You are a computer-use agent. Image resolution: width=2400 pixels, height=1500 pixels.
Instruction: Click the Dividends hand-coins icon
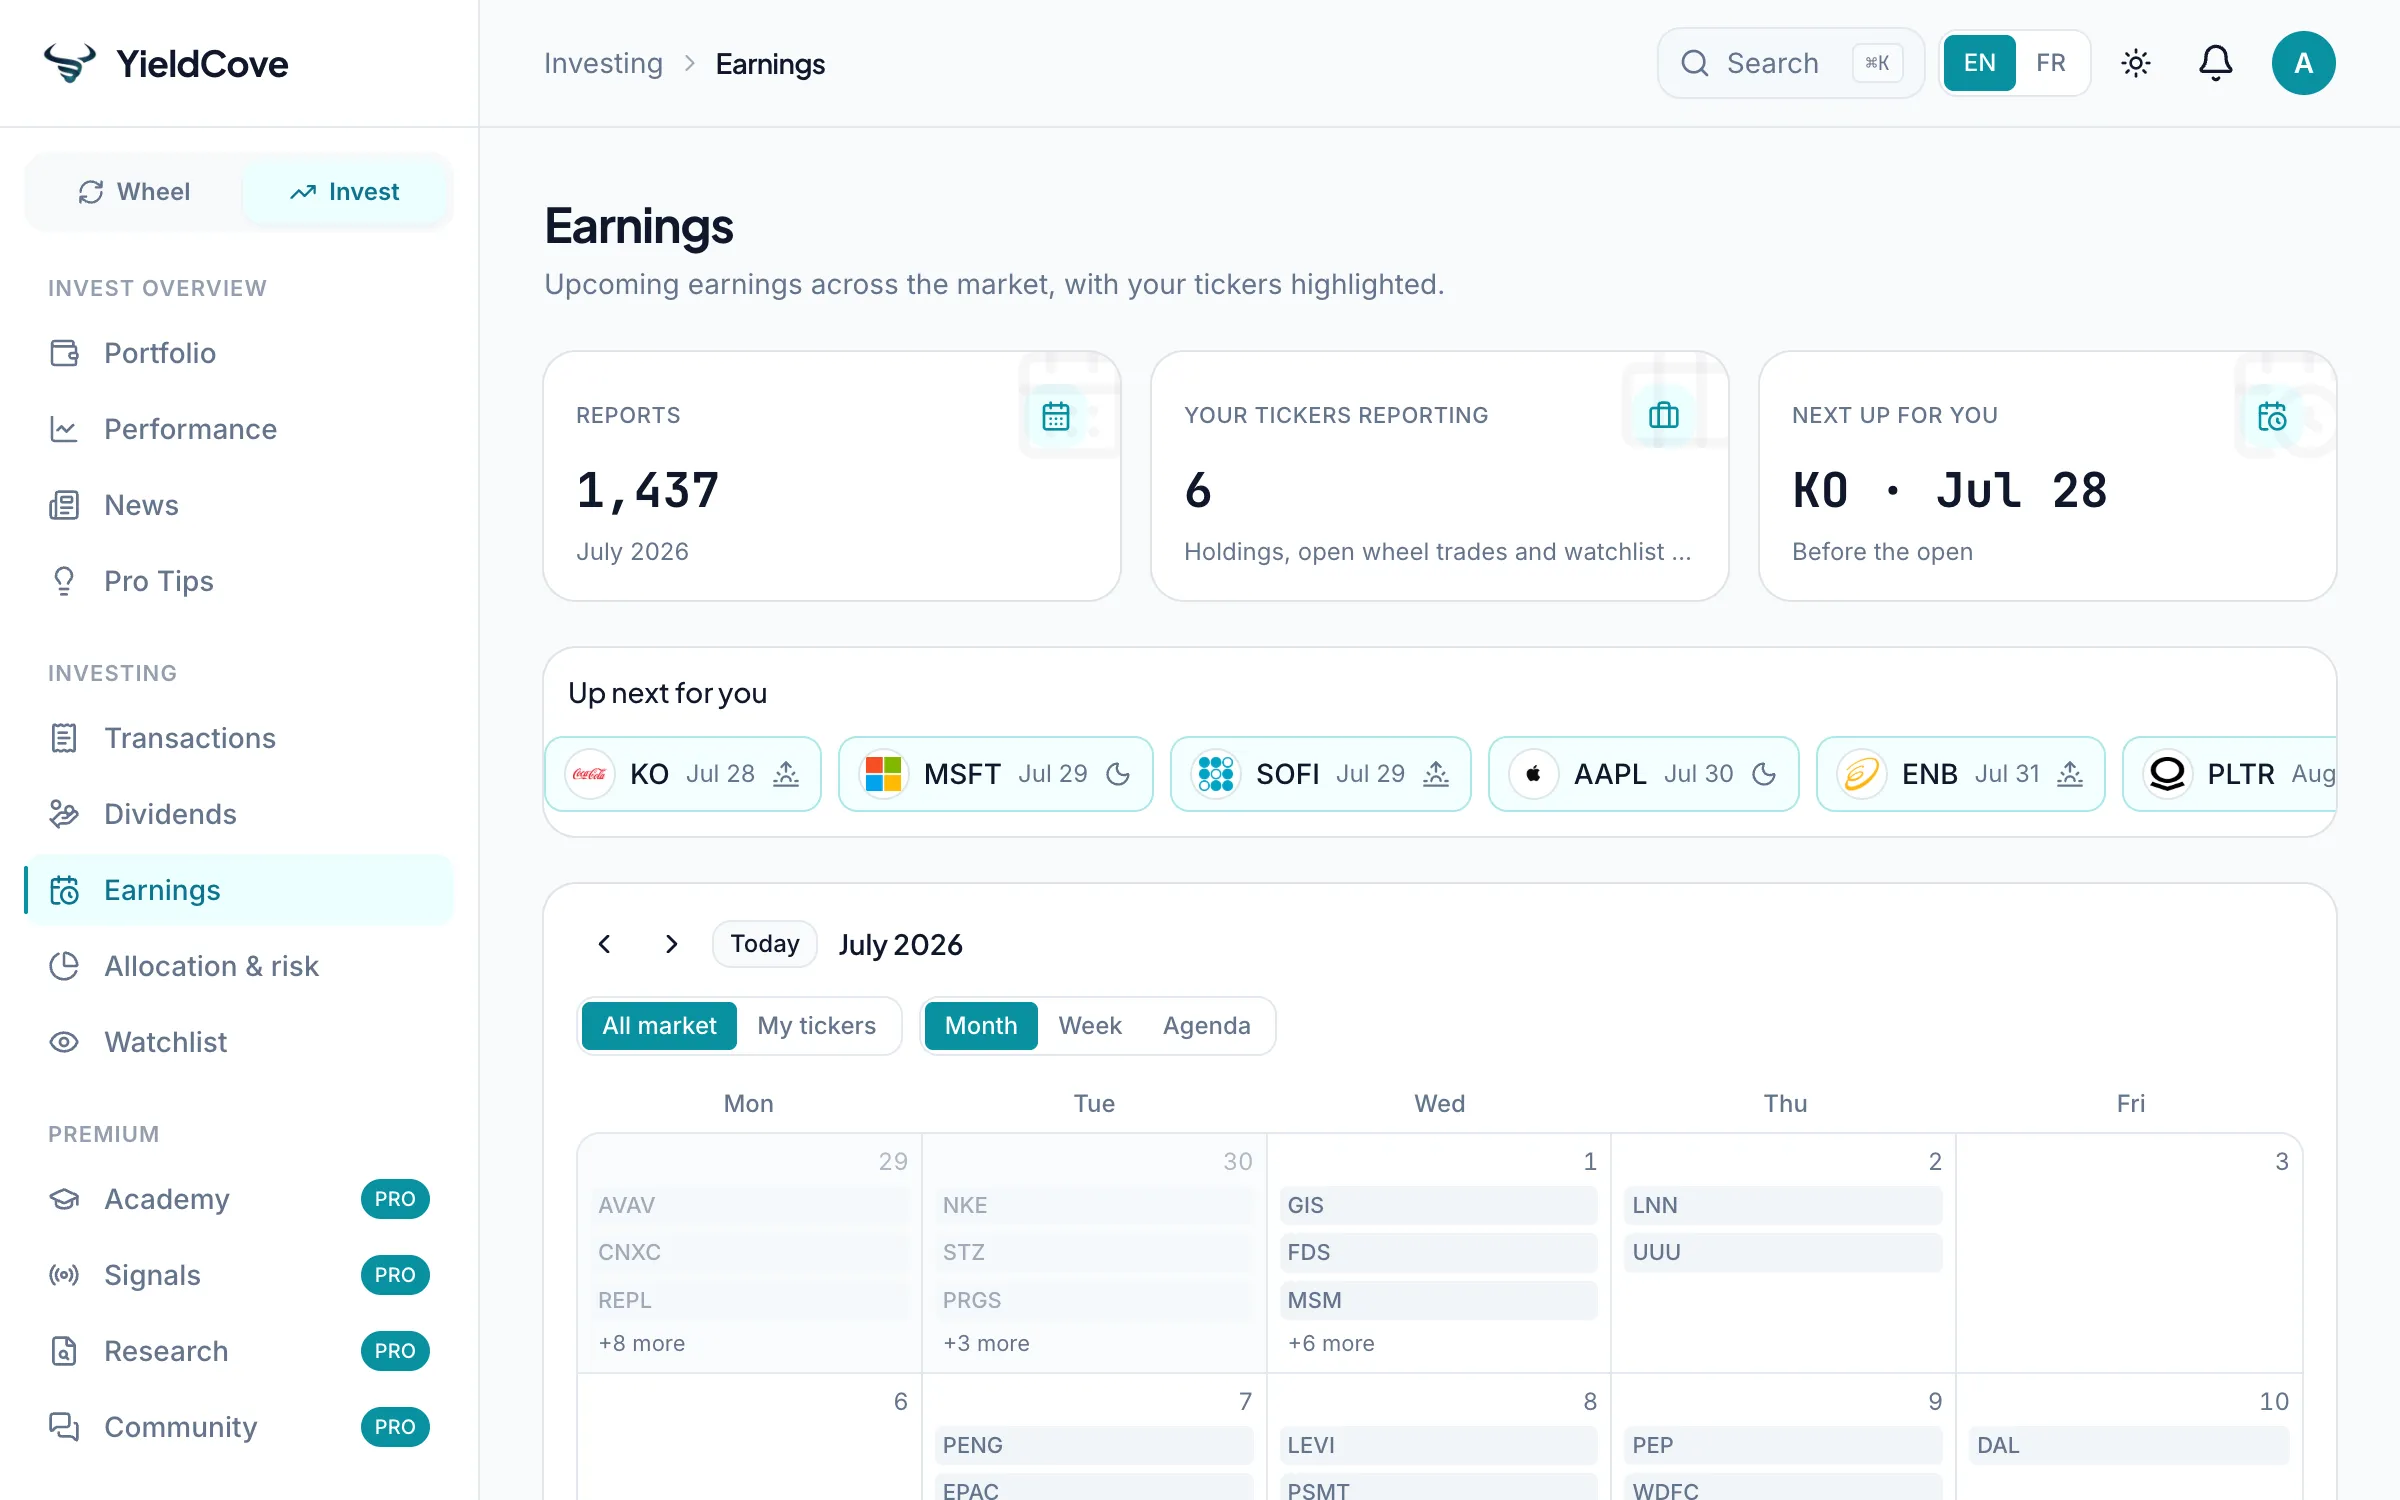[64, 814]
